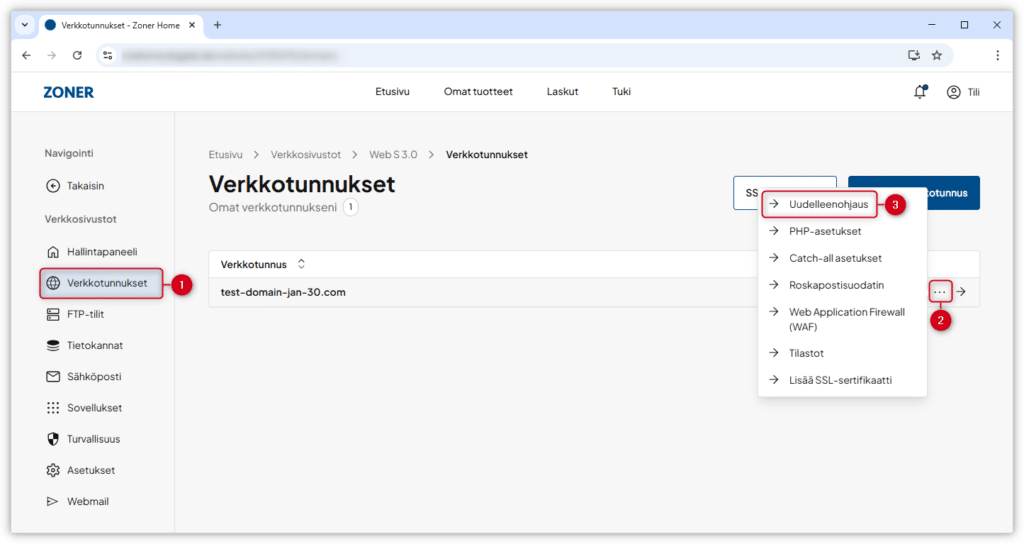
Task: Click the Verkkosivustot breadcrumb link
Action: click(305, 155)
